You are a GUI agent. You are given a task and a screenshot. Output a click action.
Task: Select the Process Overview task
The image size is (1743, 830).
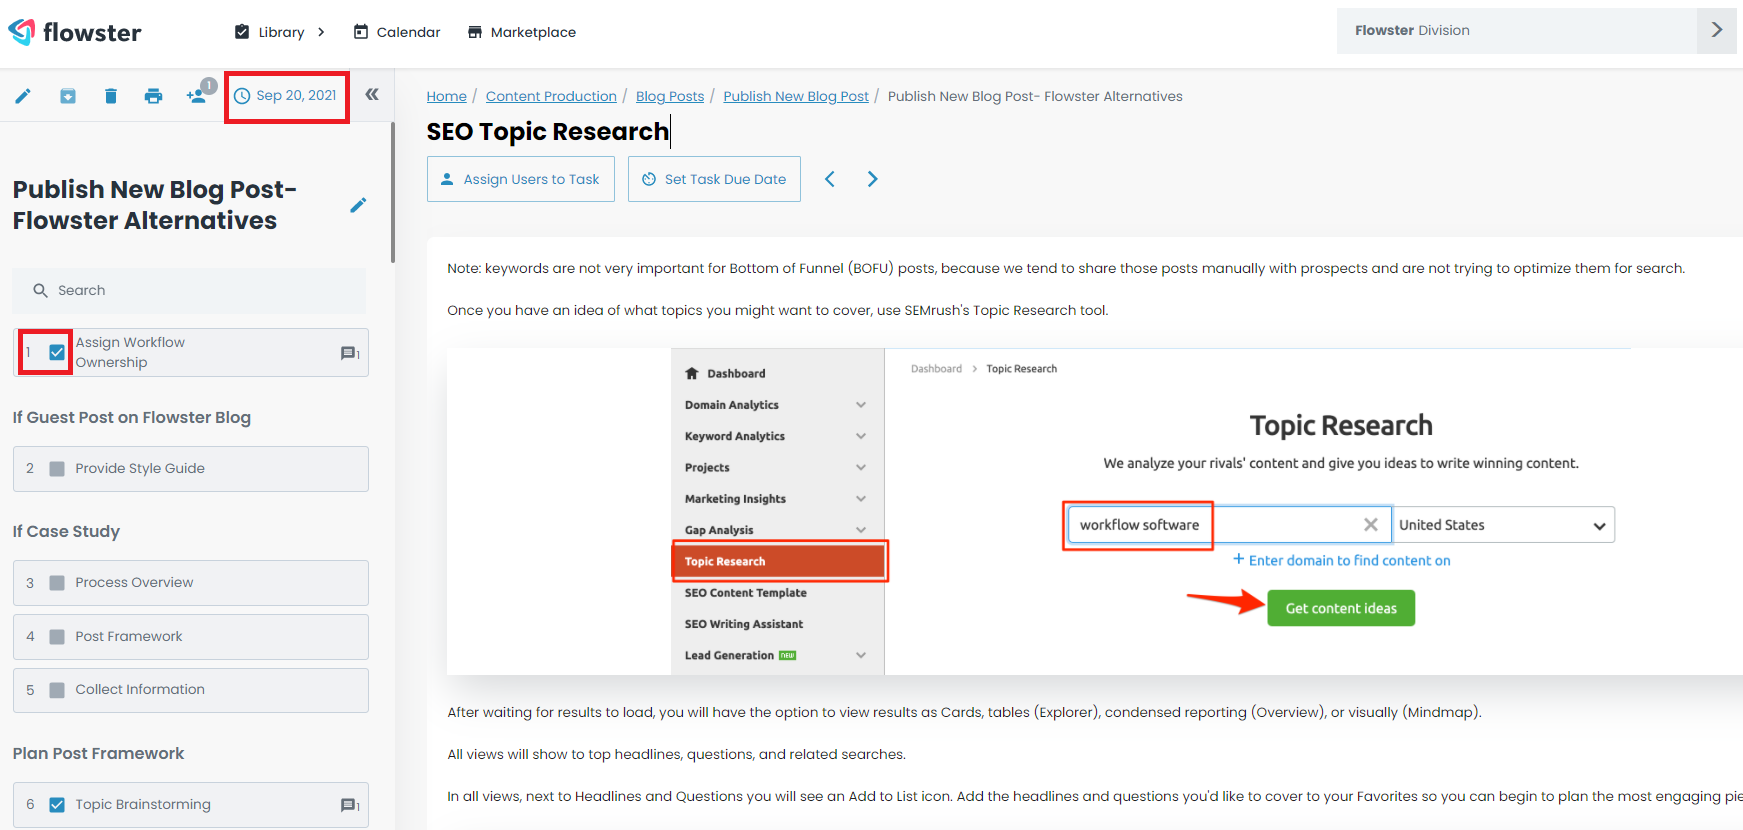(191, 583)
